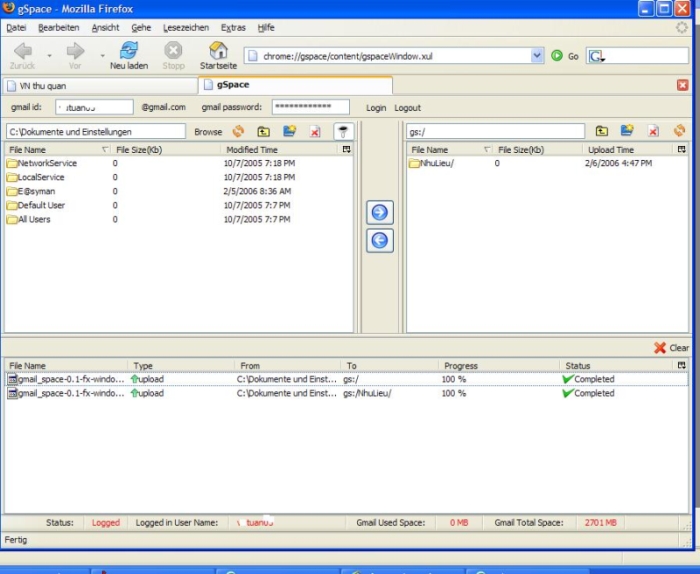
Task: Sort remote list by Upload Time
Action: pyautogui.click(x=629, y=150)
